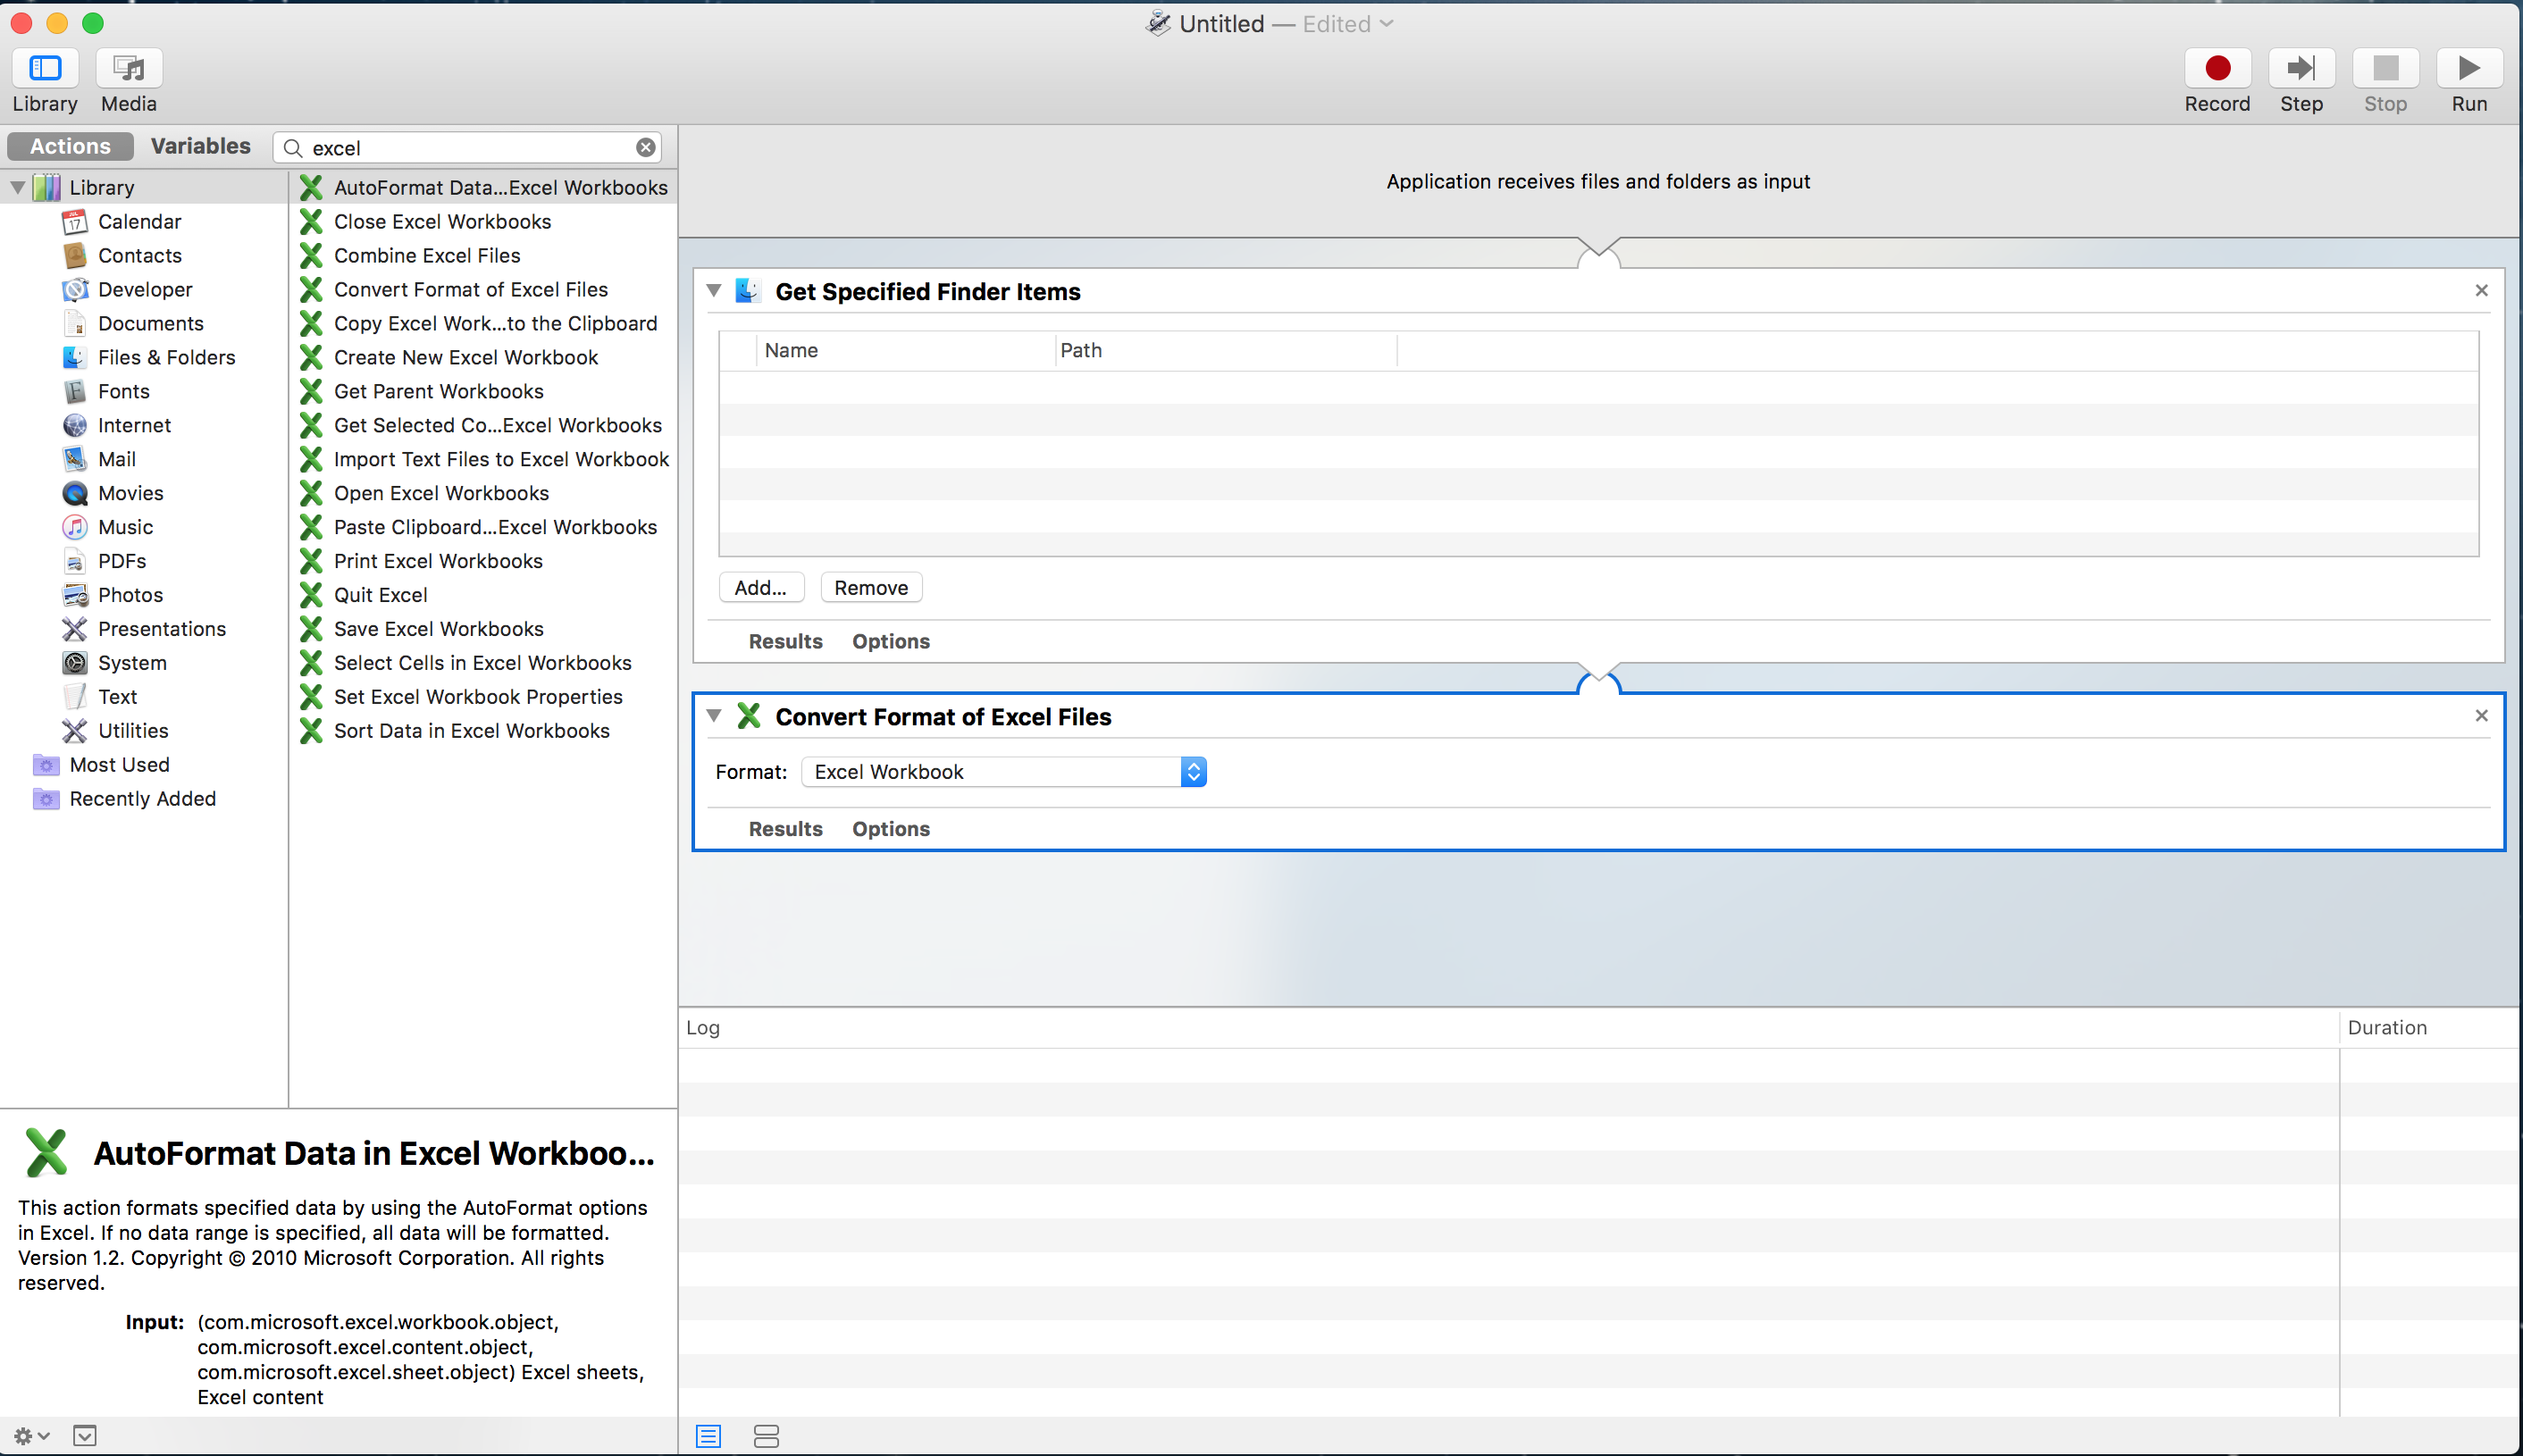Select the Utilities library category

click(133, 731)
